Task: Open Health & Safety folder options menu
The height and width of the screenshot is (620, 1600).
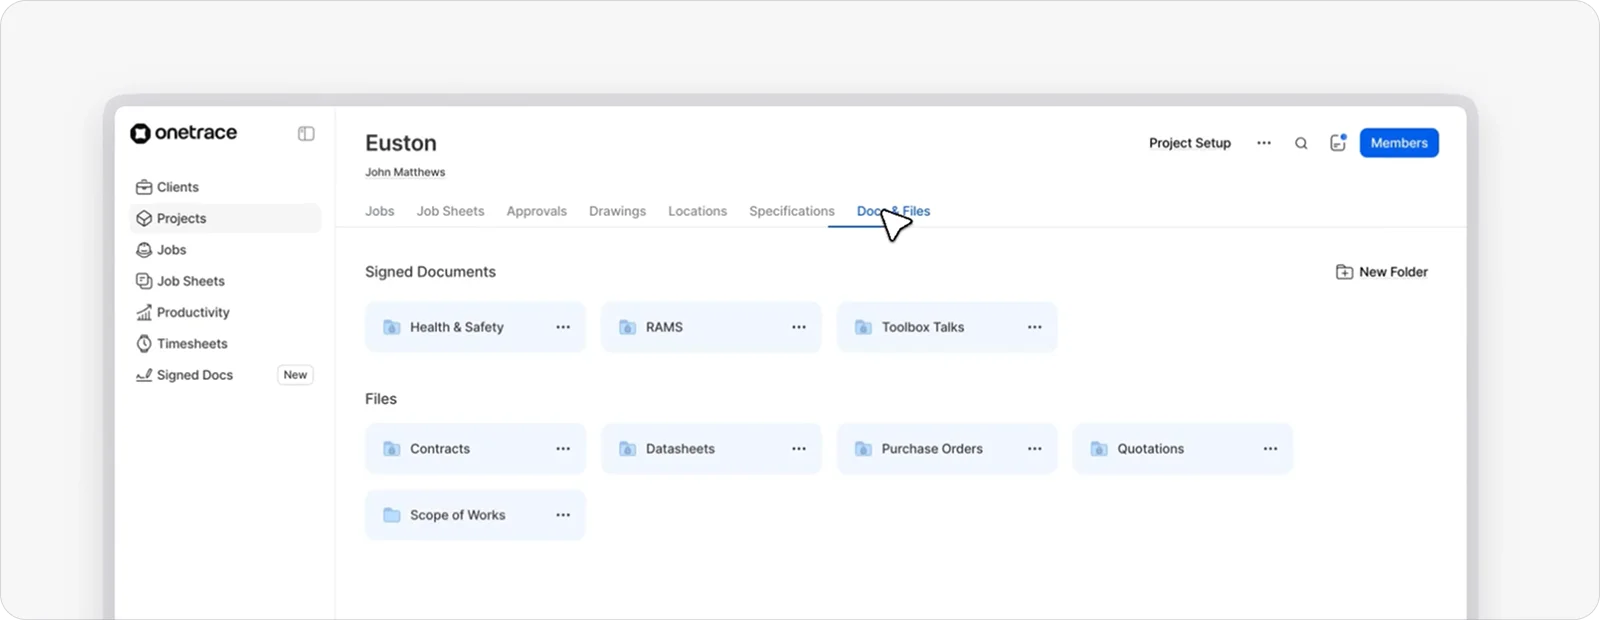Action: point(563,327)
